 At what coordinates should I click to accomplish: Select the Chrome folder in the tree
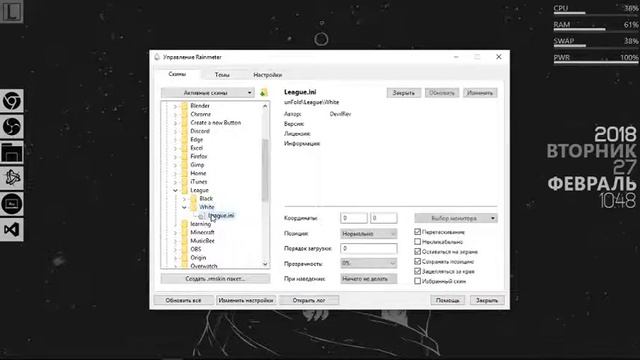200,114
